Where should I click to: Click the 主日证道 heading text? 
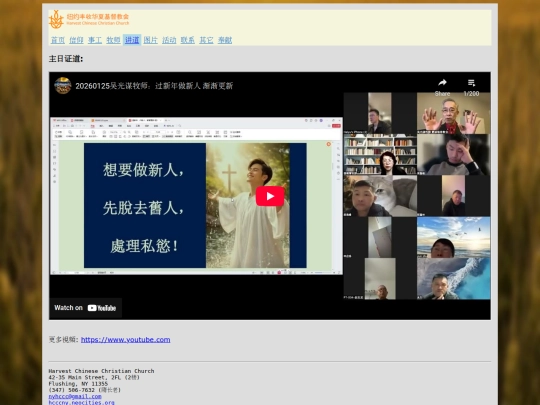66,59
